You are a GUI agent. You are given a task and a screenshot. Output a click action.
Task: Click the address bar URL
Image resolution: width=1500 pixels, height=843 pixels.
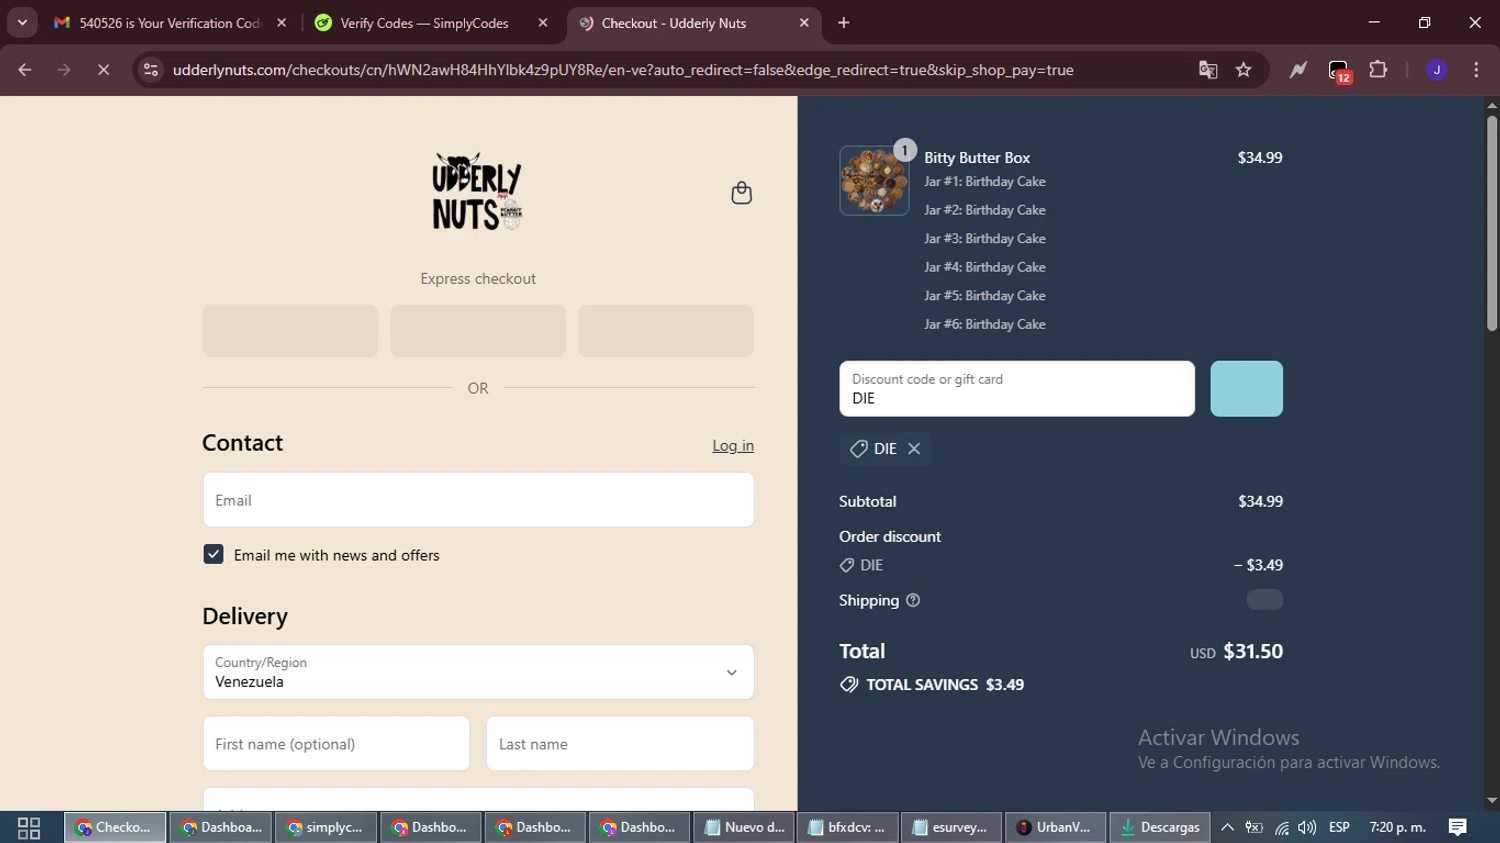tap(623, 70)
